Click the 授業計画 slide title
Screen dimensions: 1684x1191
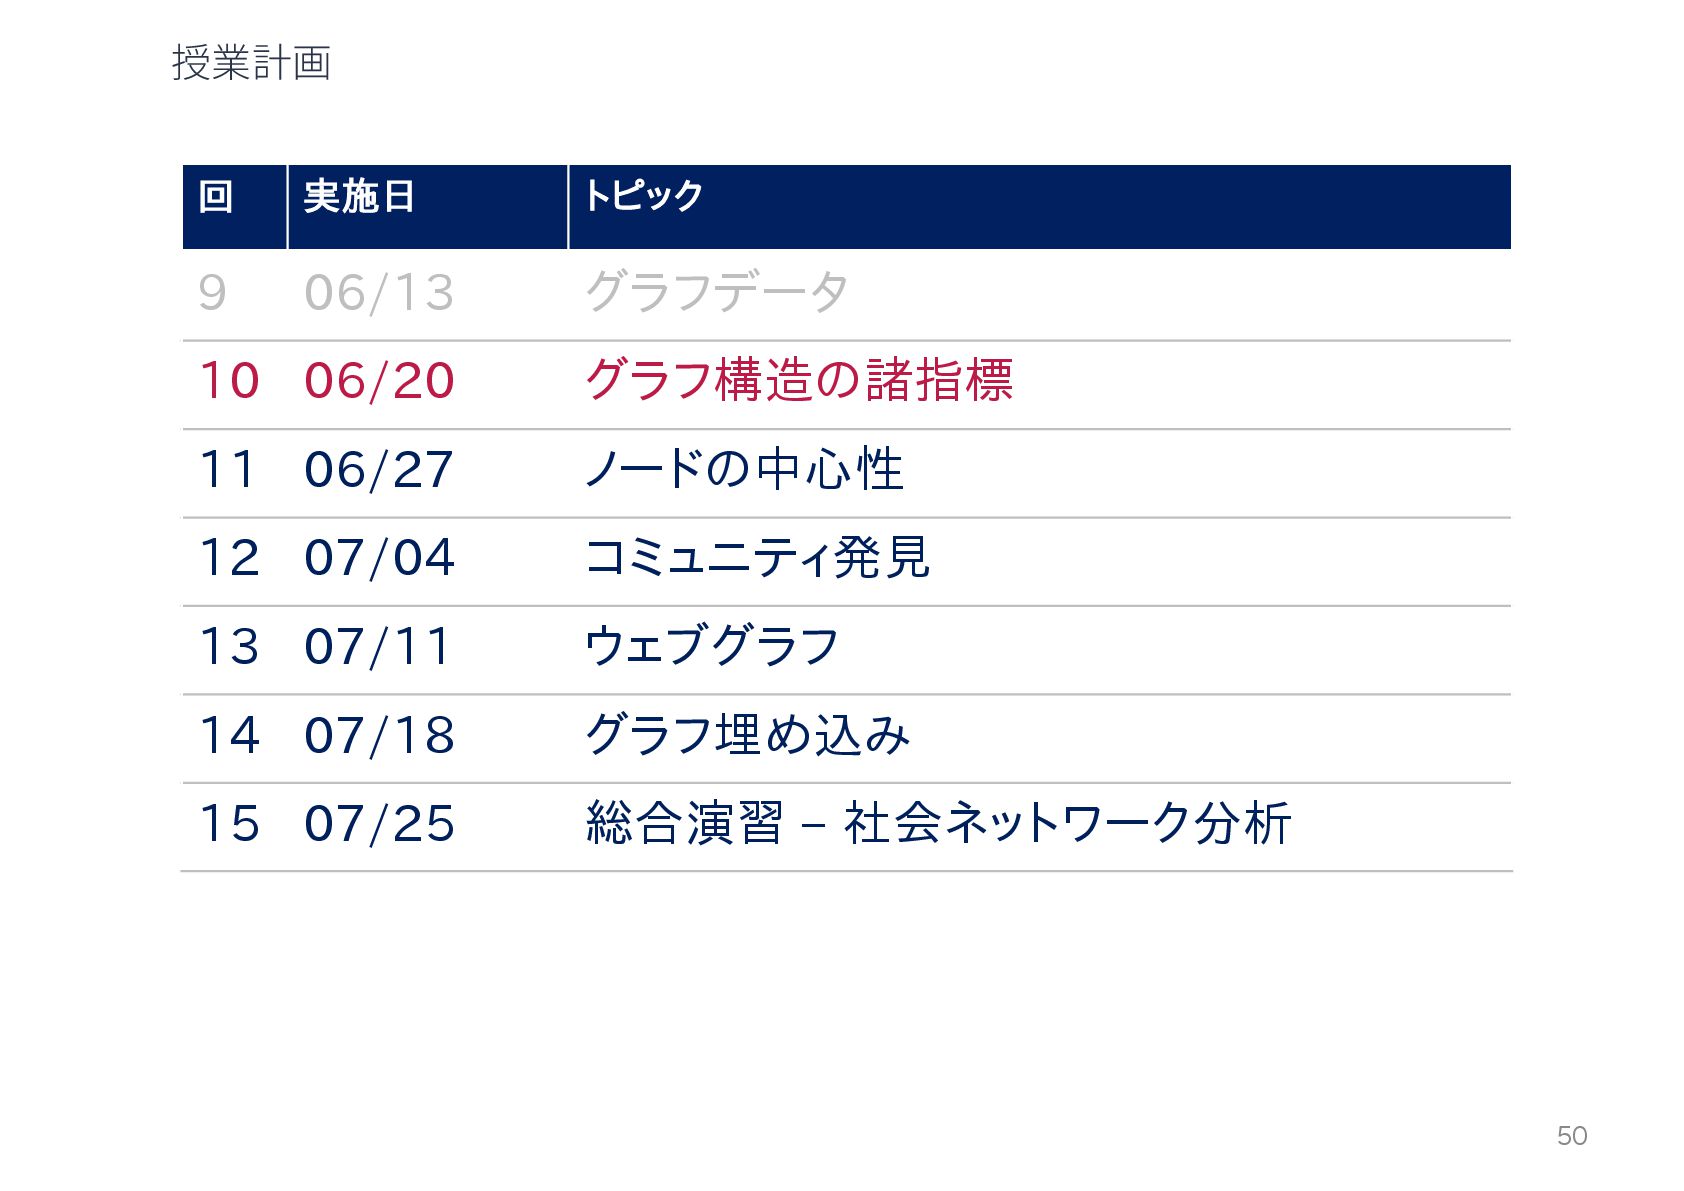click(251, 63)
